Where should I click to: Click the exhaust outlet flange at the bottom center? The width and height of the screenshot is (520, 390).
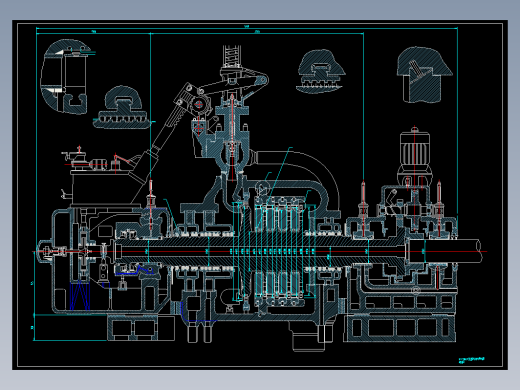pyautogui.click(x=309, y=337)
